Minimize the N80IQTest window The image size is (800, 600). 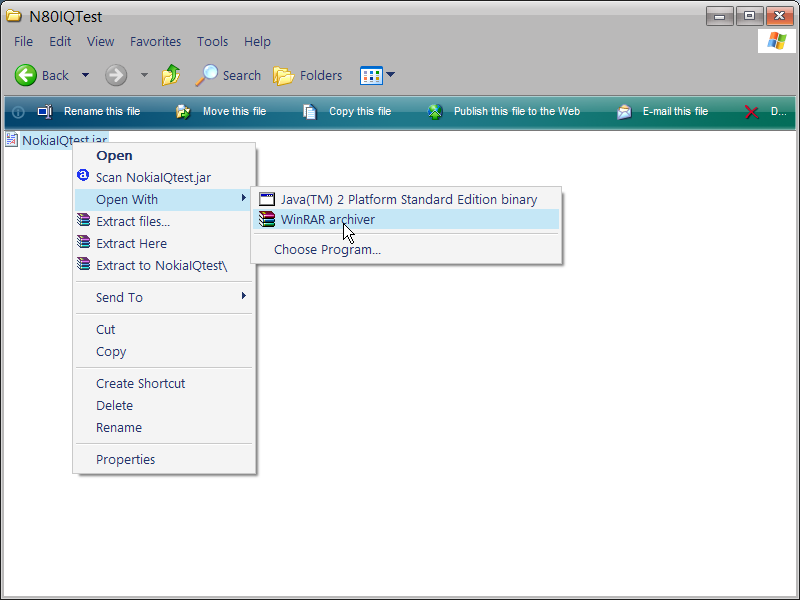point(720,16)
